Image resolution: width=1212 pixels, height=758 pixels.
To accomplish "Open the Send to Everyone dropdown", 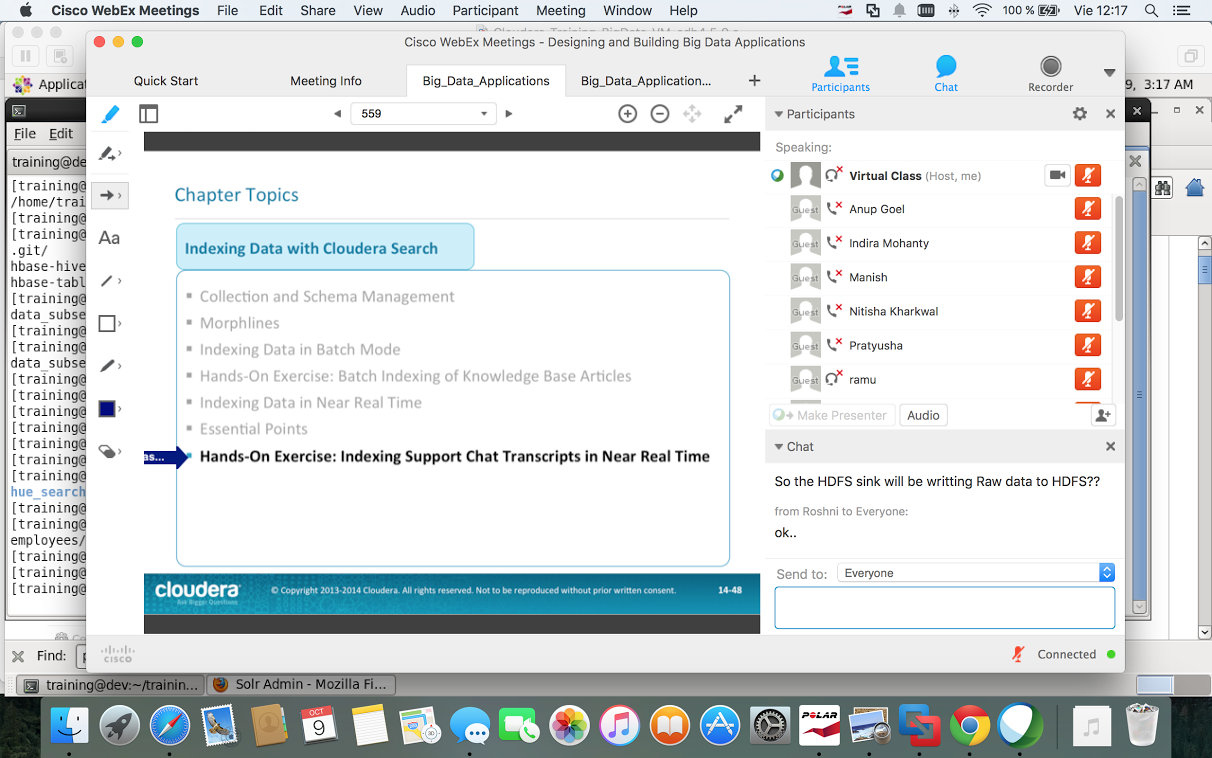I will coord(976,573).
